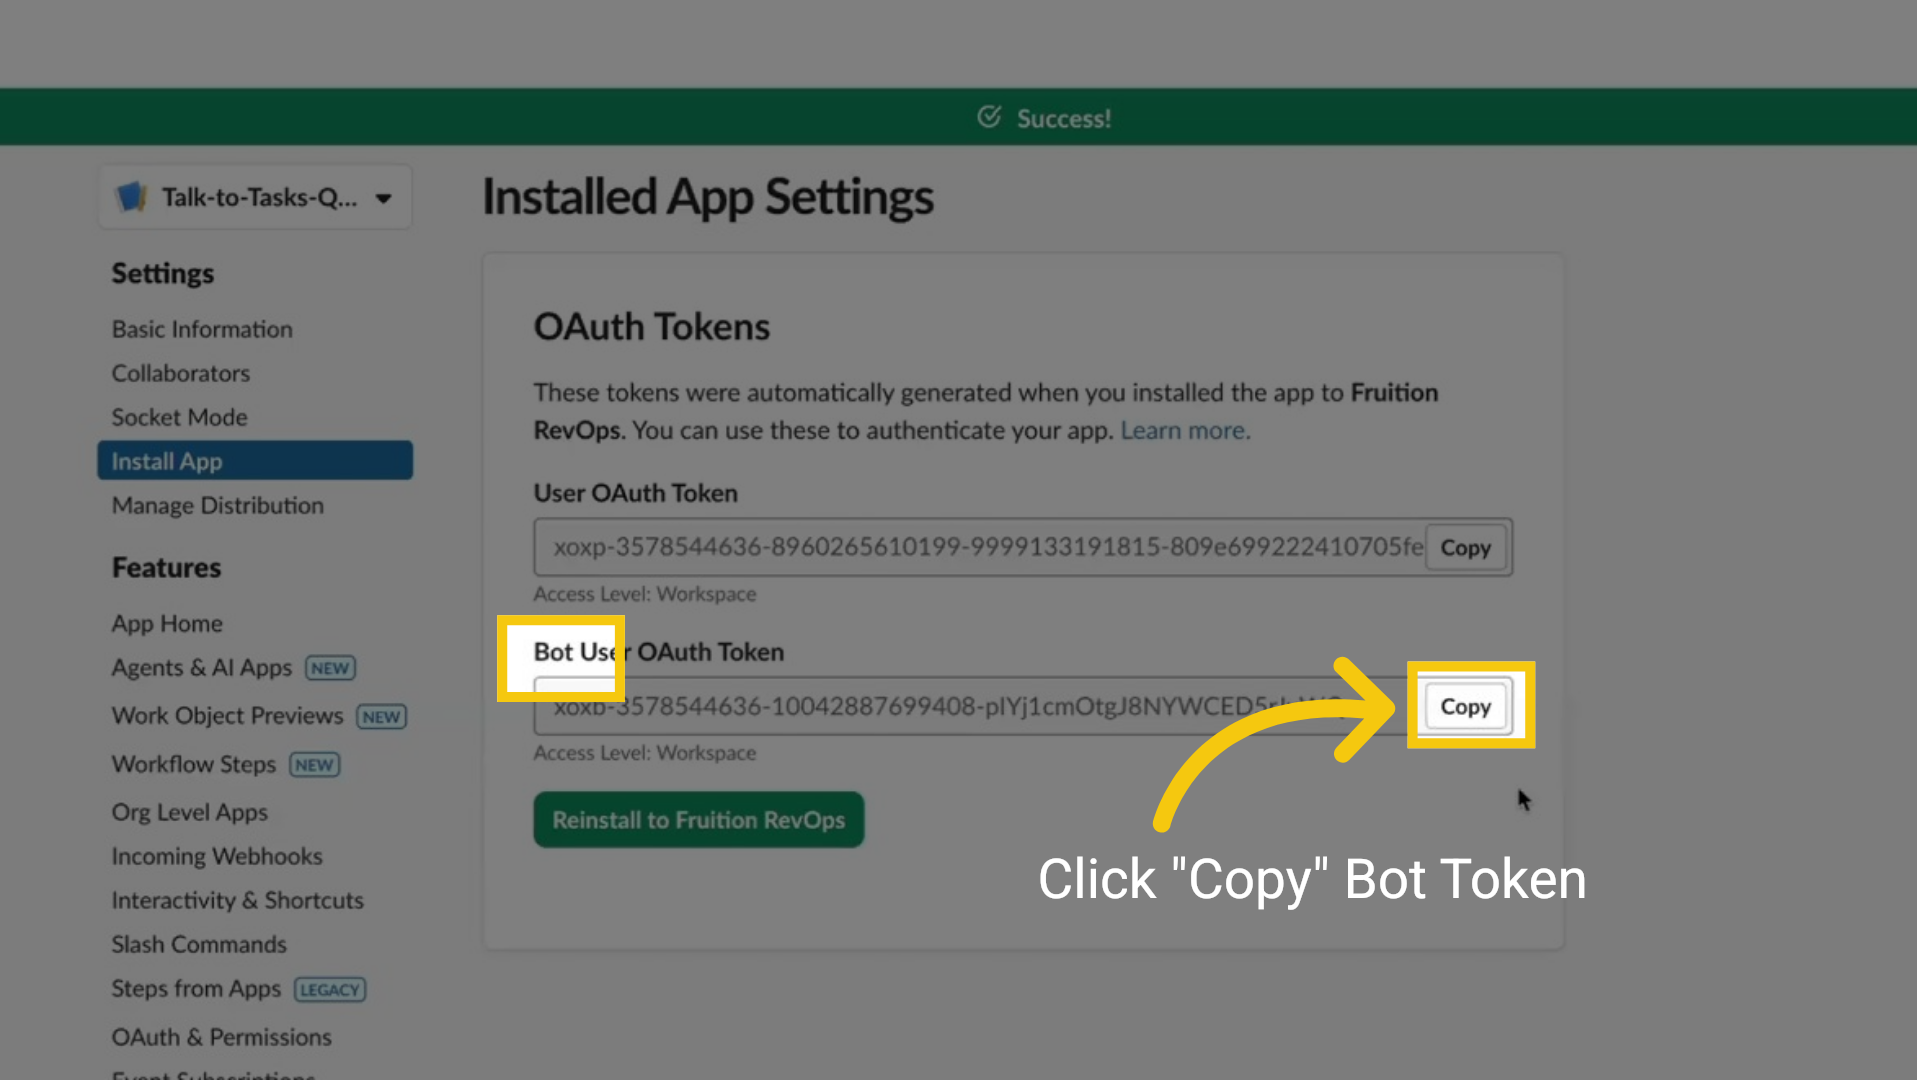This screenshot has width=1917, height=1080.
Task: Open Manage Distribution page
Action: (x=218, y=505)
